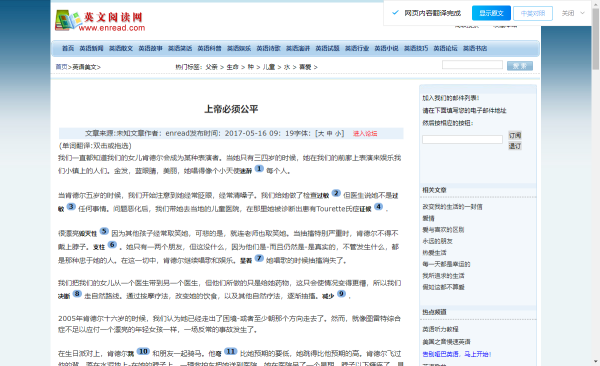Open 首页 in the navigation bar
Image resolution: width=600 pixels, height=366 pixels.
68,48
